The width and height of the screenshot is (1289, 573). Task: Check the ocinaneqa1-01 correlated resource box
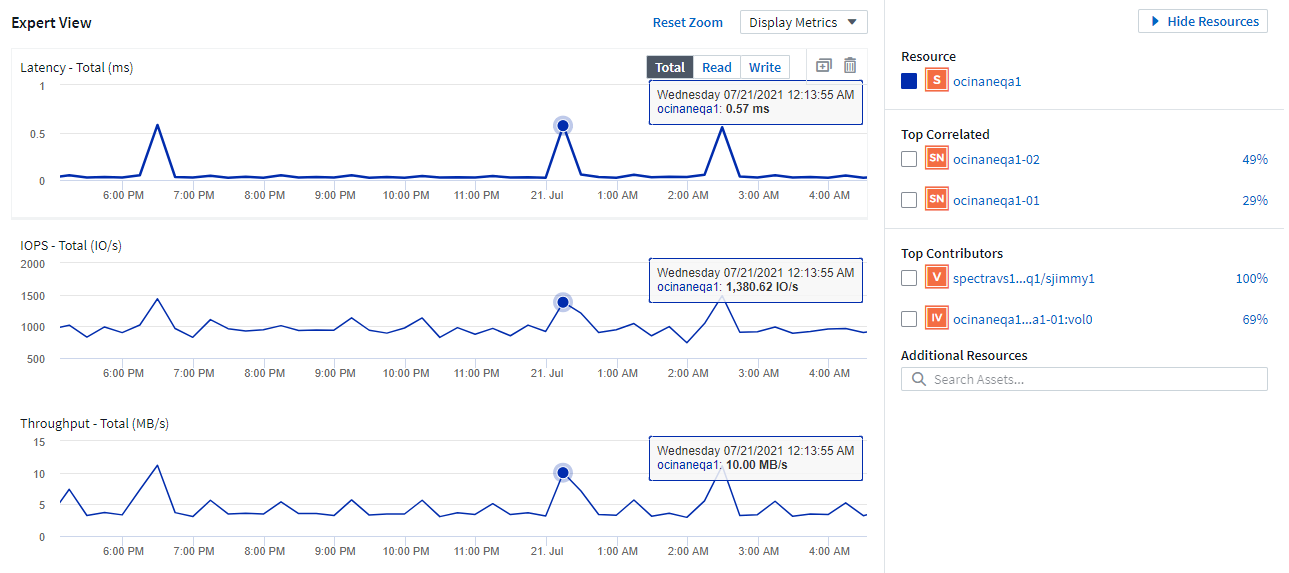pos(909,200)
